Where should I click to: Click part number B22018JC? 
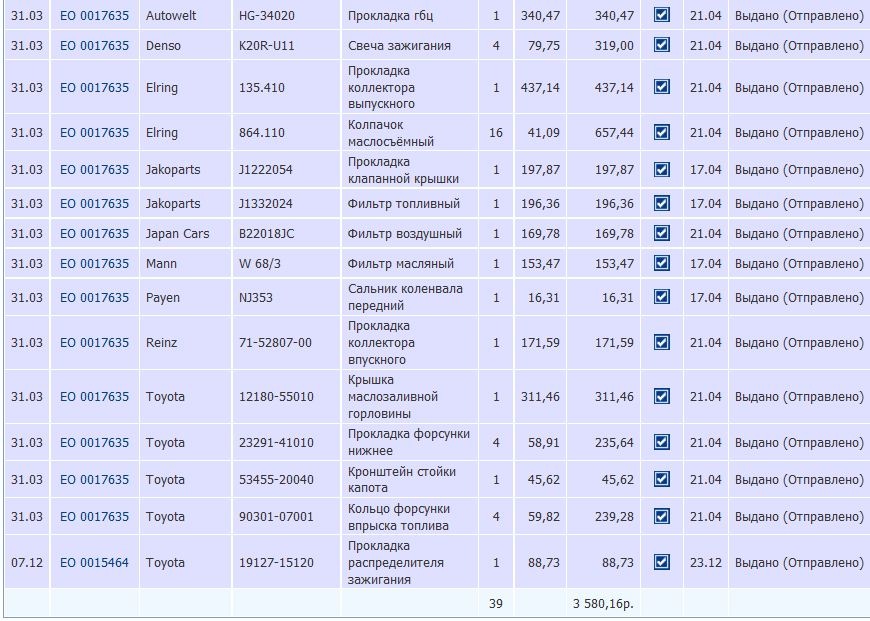(267, 234)
